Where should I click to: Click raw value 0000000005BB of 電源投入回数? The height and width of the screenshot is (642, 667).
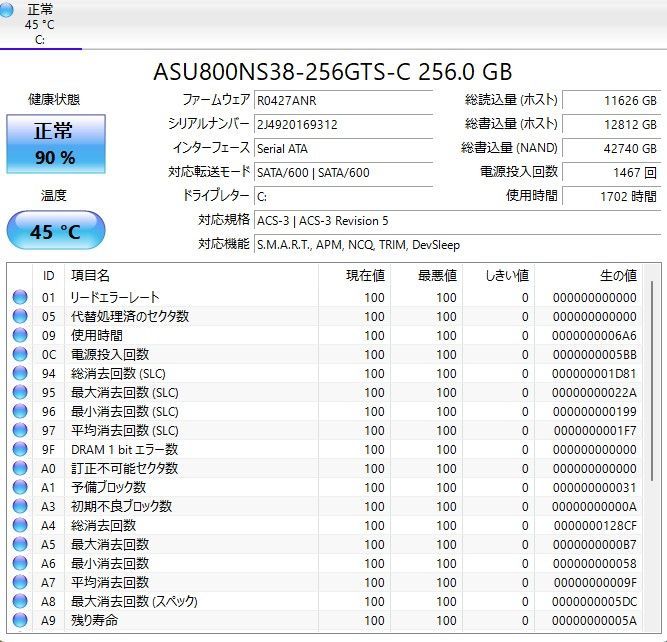pyautogui.click(x=594, y=354)
